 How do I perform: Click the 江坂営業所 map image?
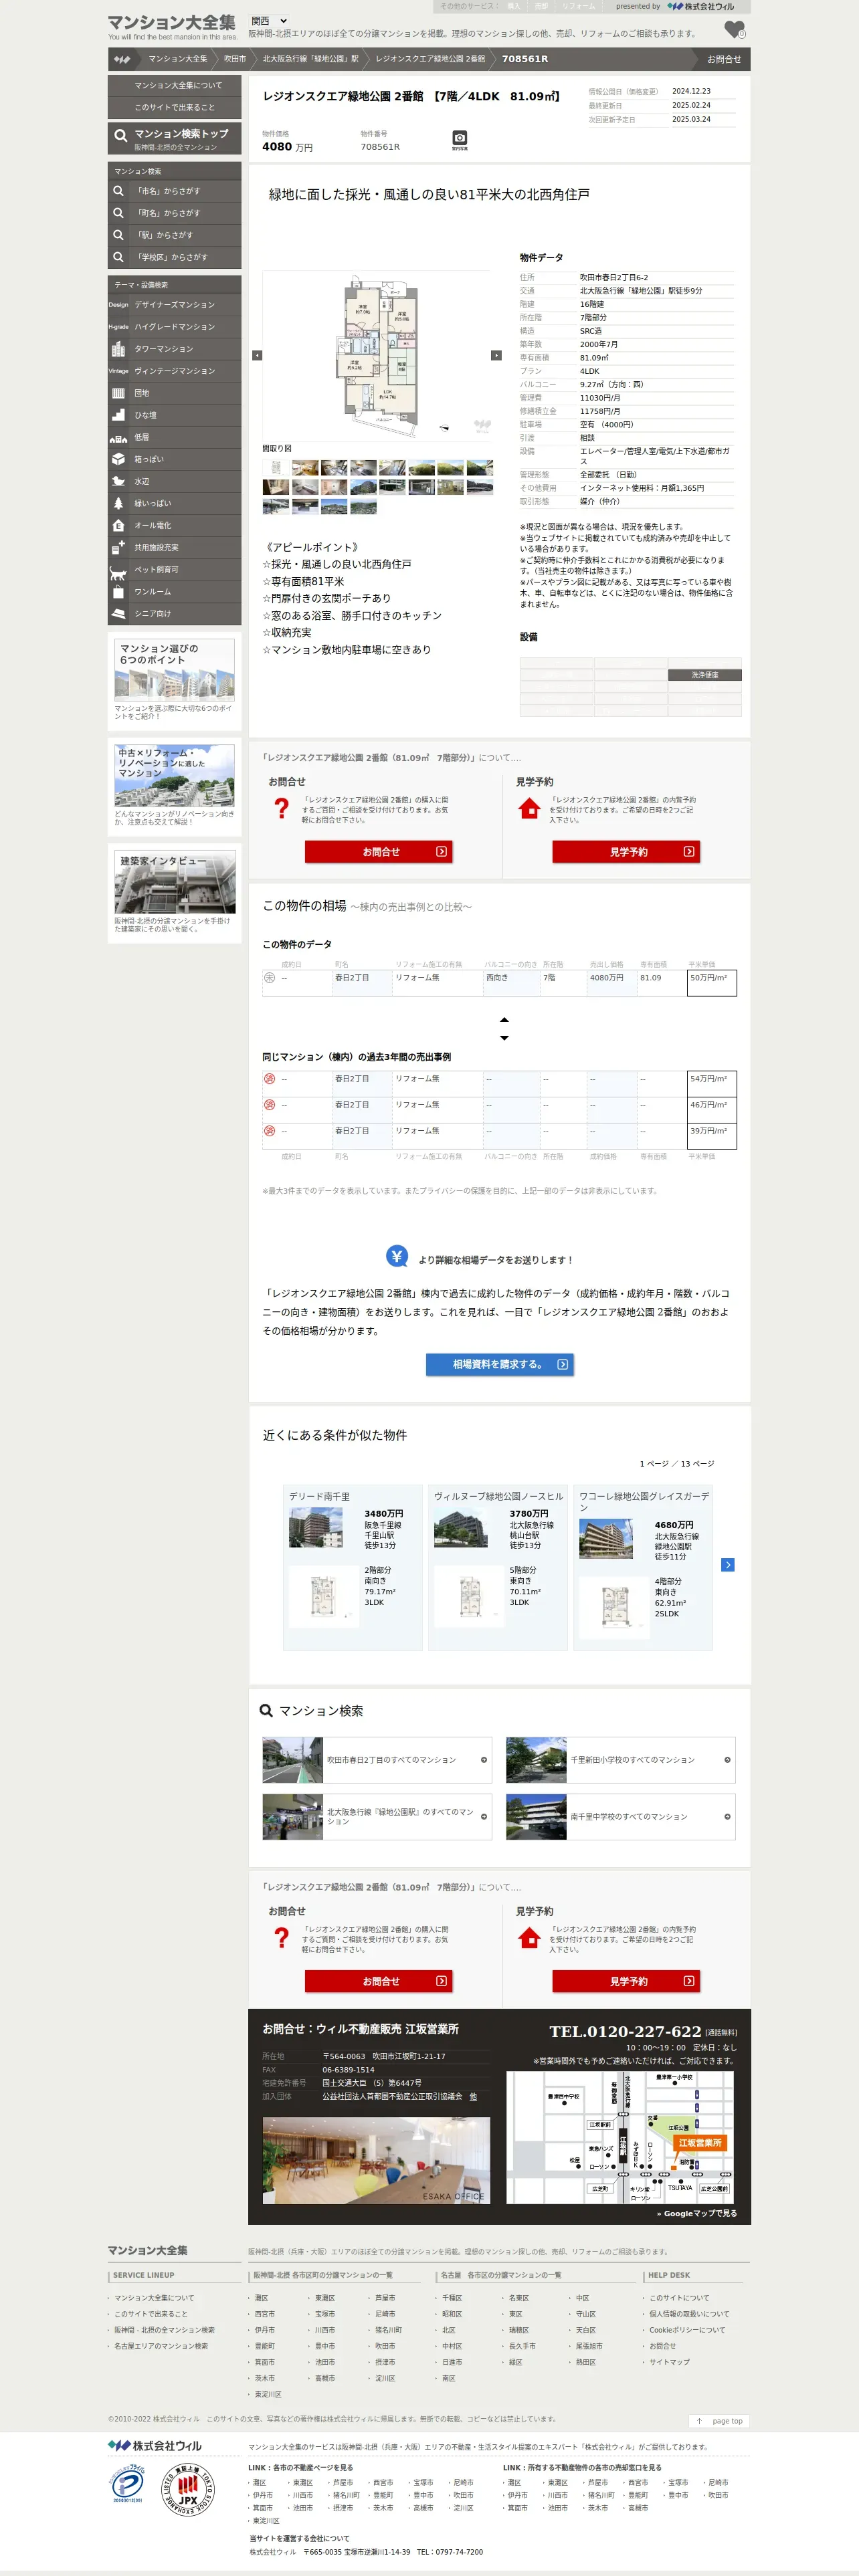[x=620, y=2138]
